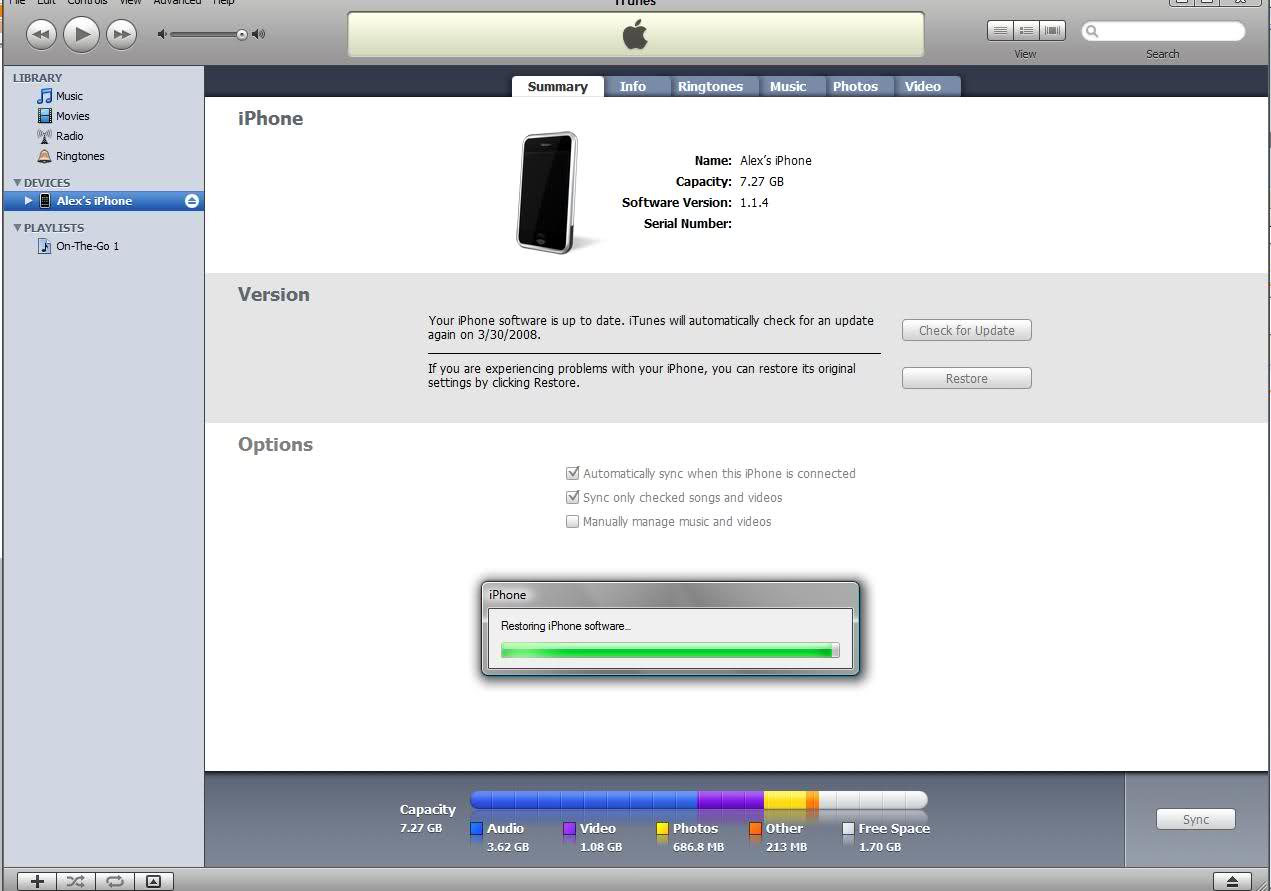Click the Capacity 7.27 GB value

[x=762, y=181]
